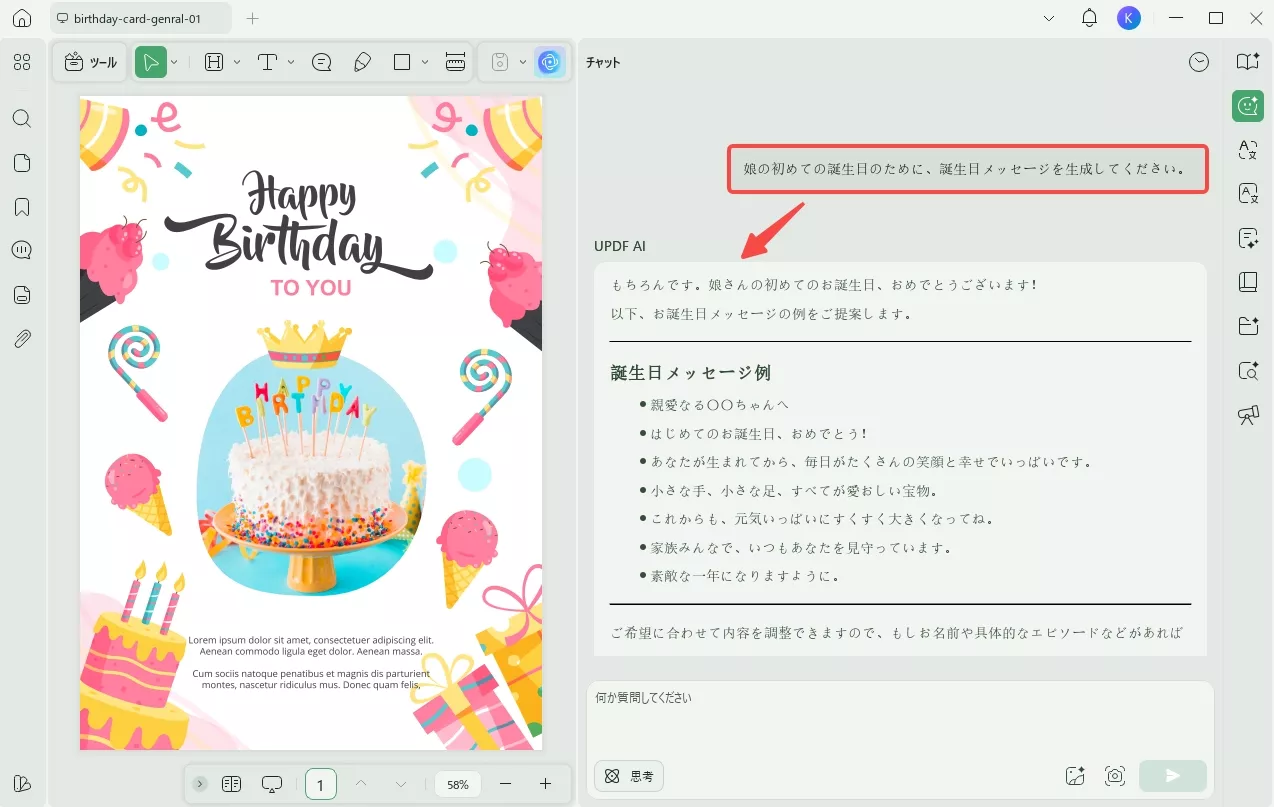Open the Comment tool
Screen dimensions: 1274x807
tap(321, 61)
